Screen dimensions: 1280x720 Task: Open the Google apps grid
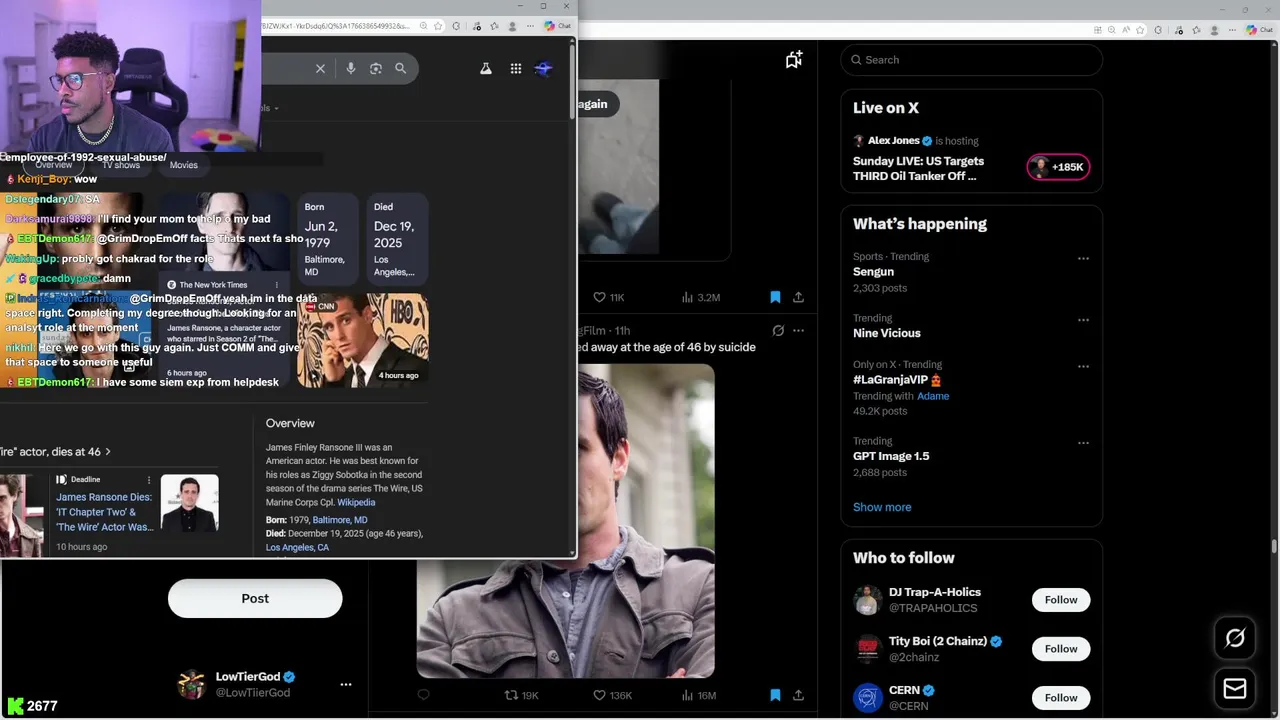[516, 69]
